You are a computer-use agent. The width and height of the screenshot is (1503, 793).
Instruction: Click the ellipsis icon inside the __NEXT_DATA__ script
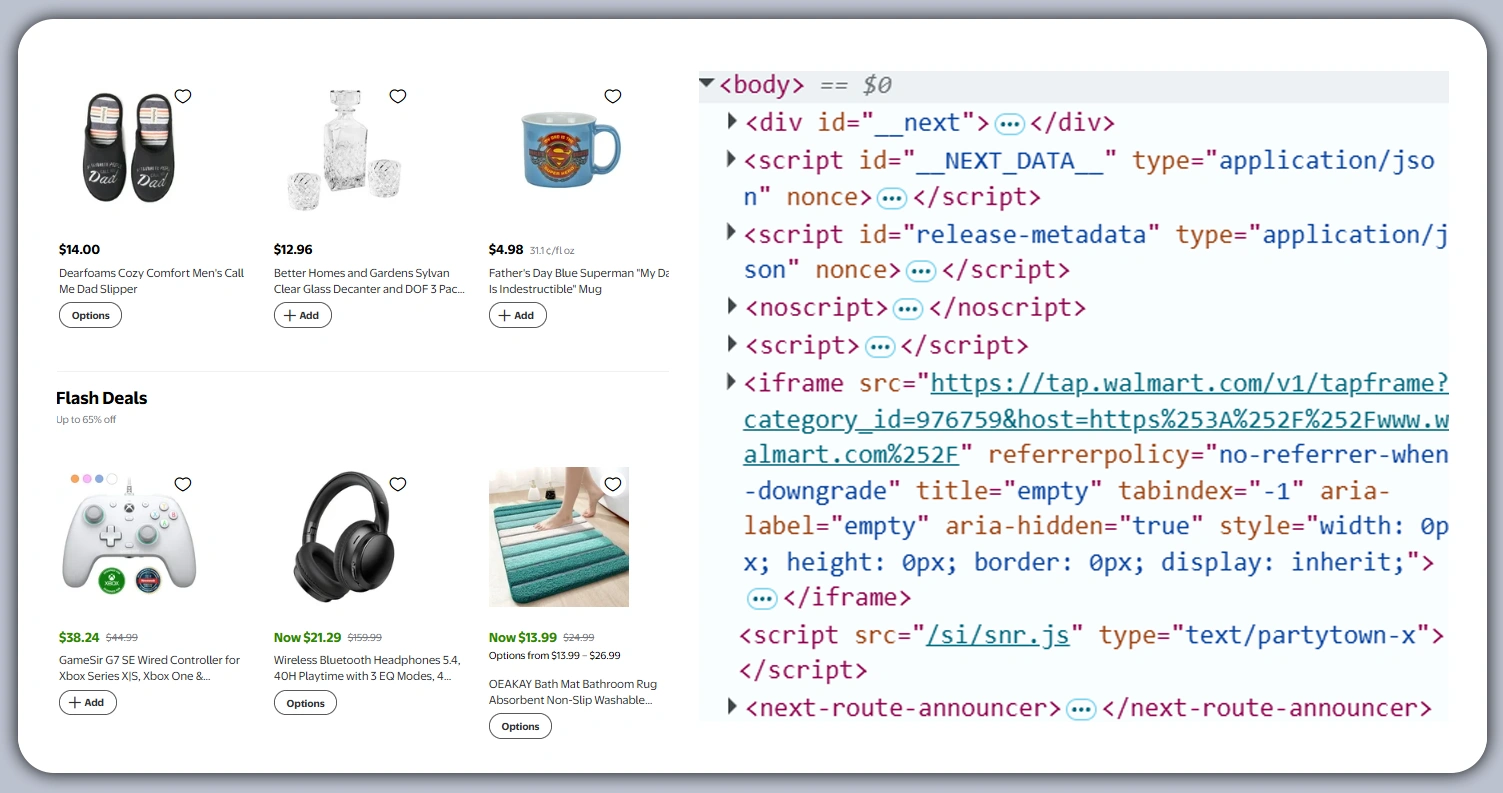pos(890,198)
